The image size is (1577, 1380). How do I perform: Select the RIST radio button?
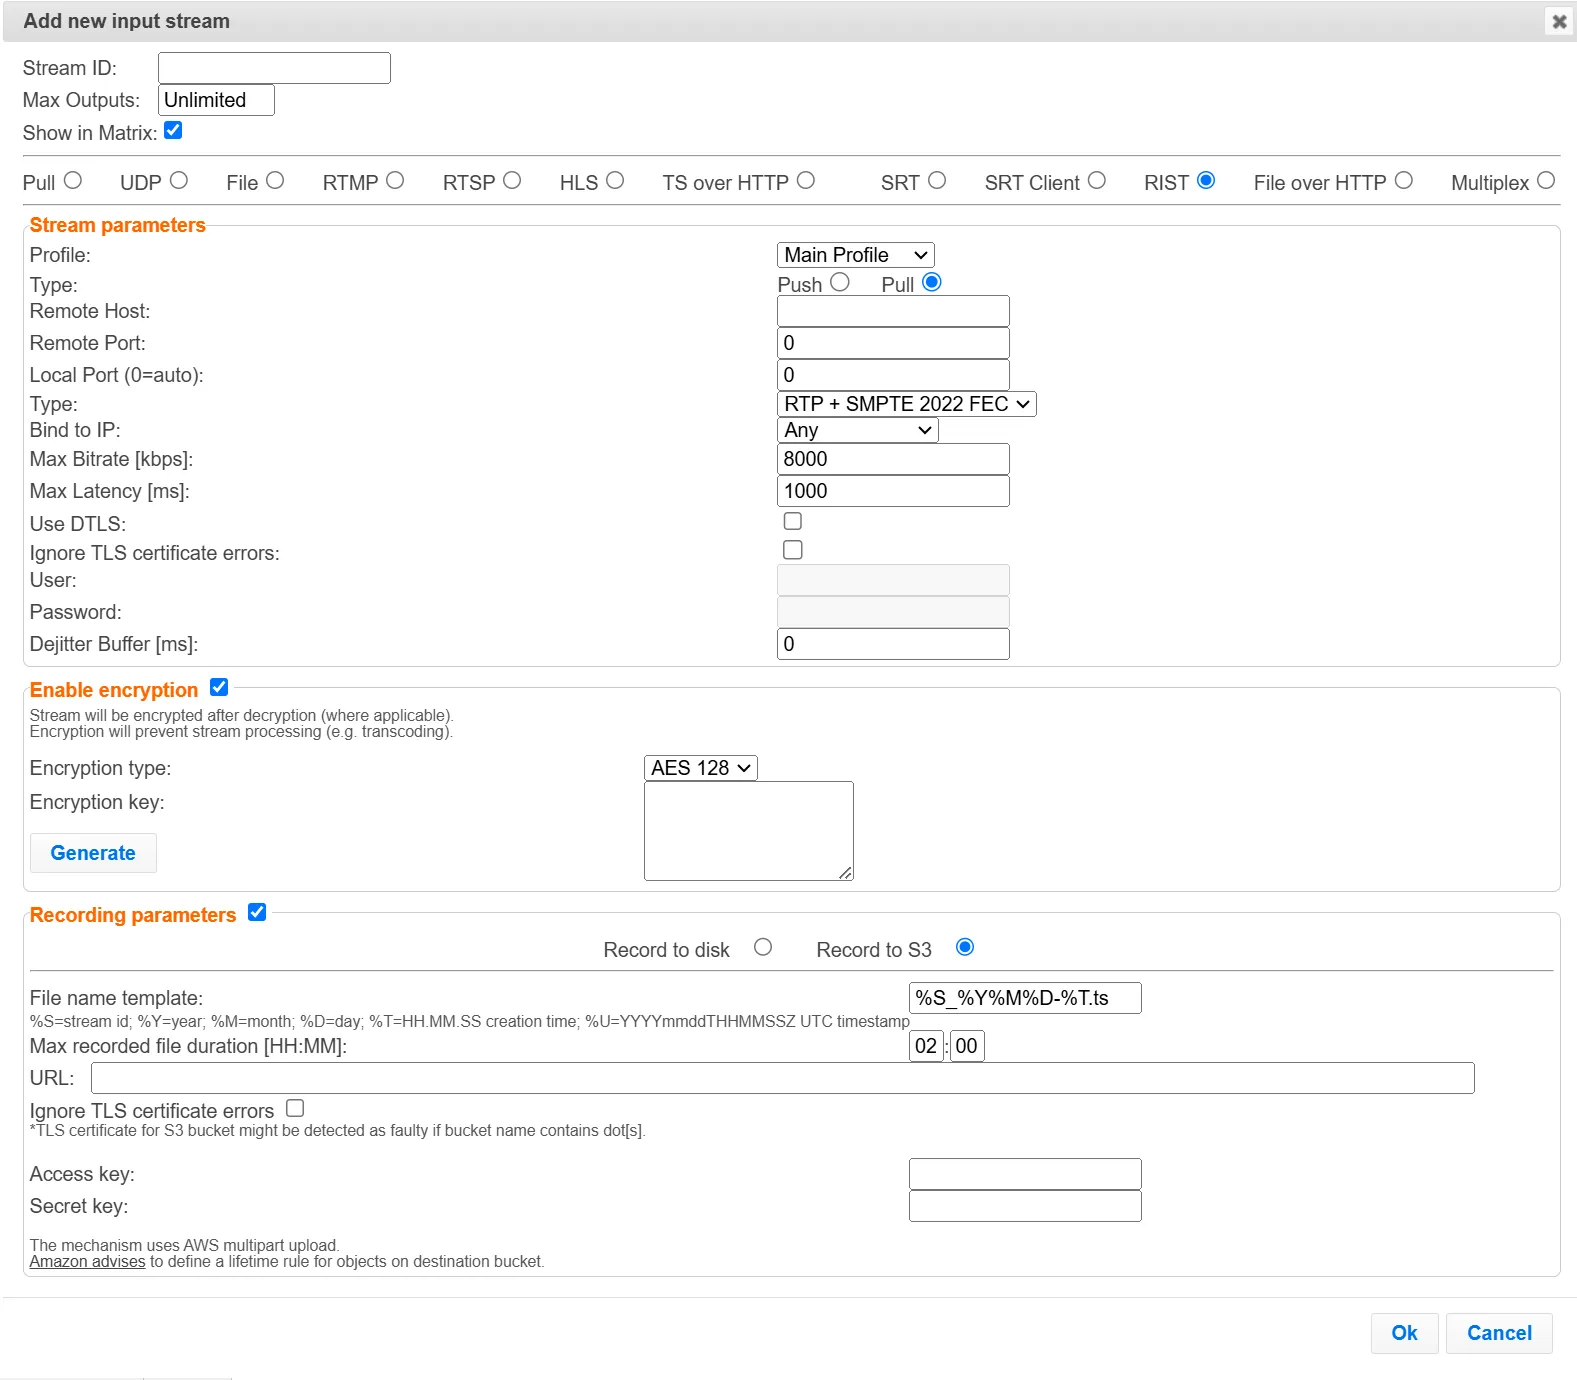[x=1206, y=180]
